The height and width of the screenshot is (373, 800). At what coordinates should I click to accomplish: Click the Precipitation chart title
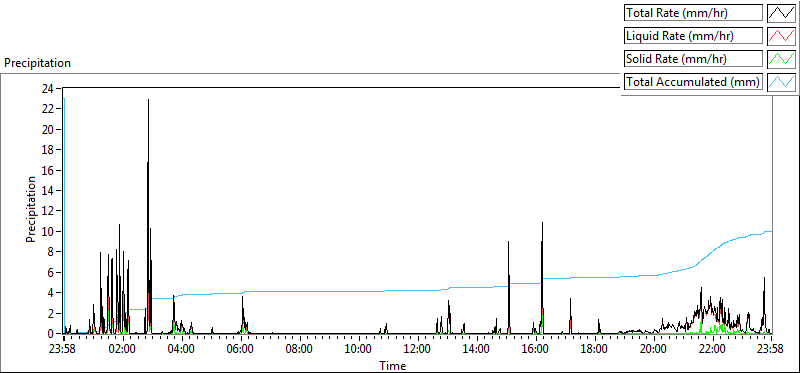(37, 63)
